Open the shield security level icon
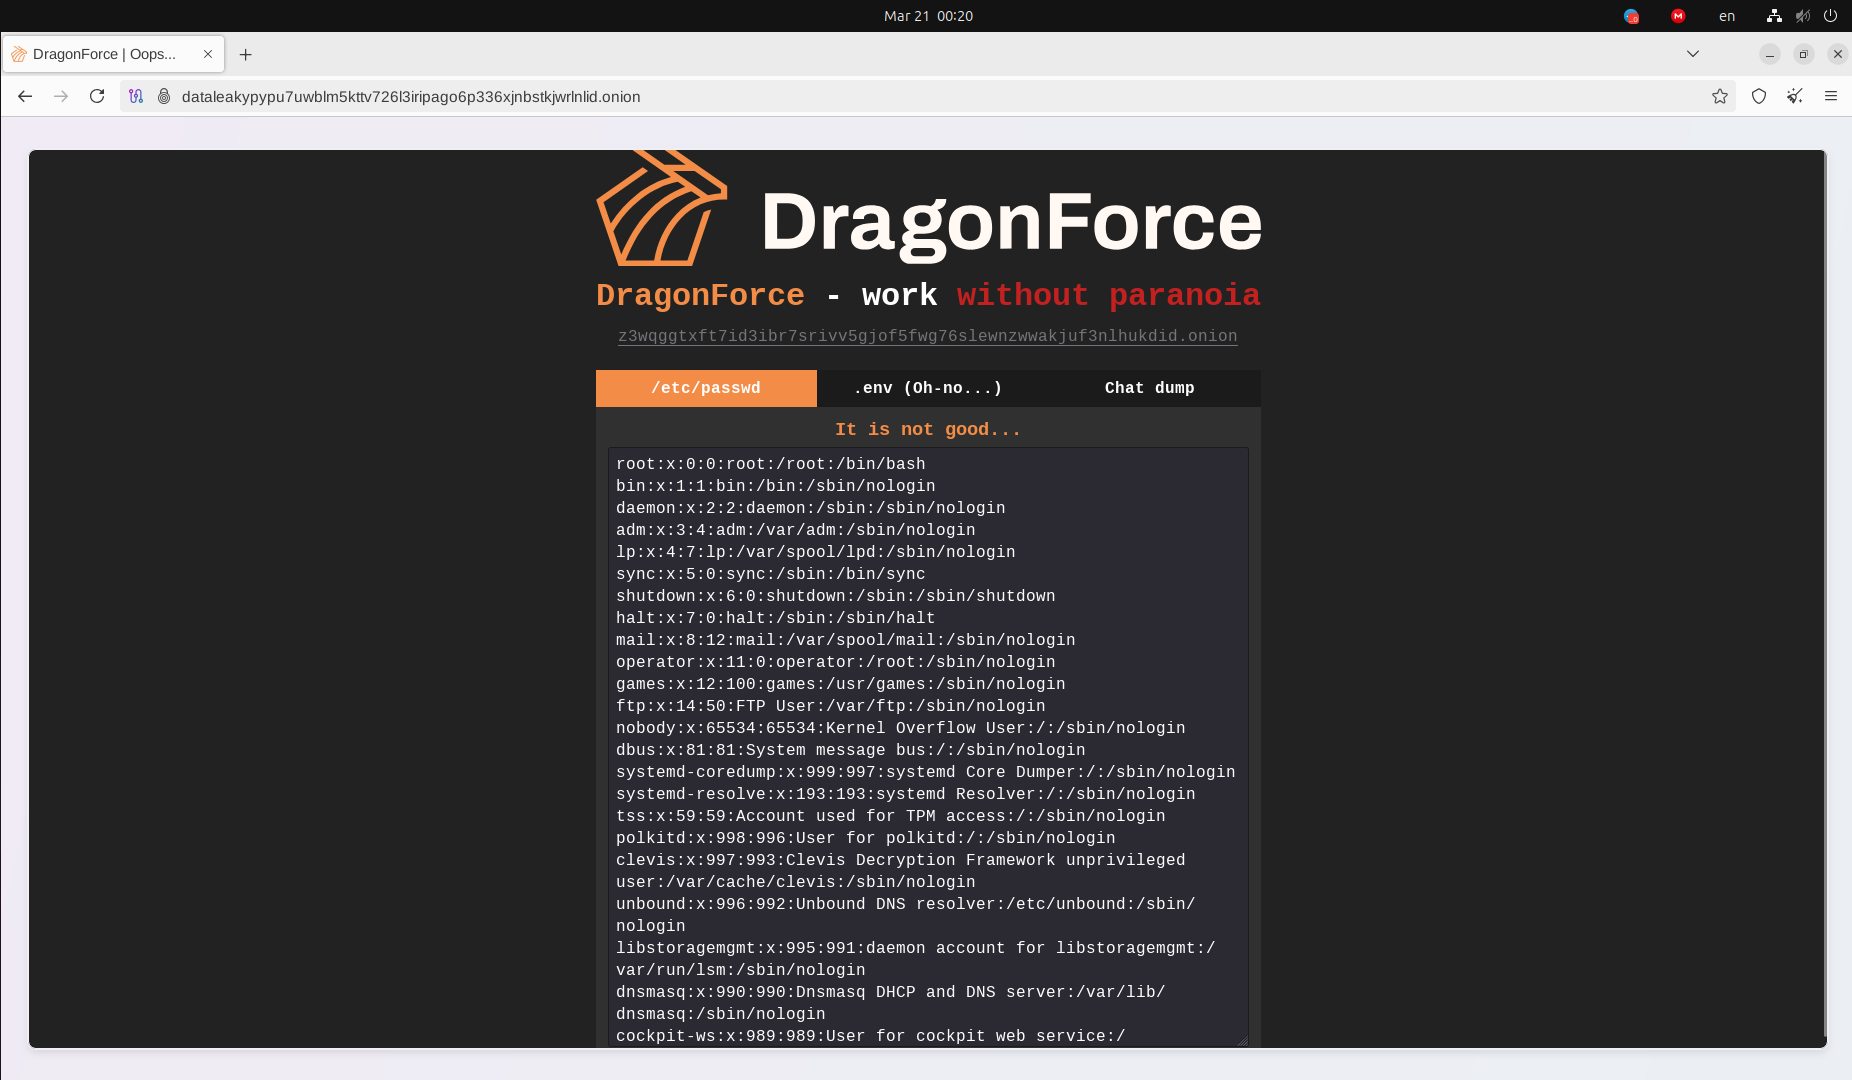This screenshot has width=1852, height=1080. pos(1759,96)
